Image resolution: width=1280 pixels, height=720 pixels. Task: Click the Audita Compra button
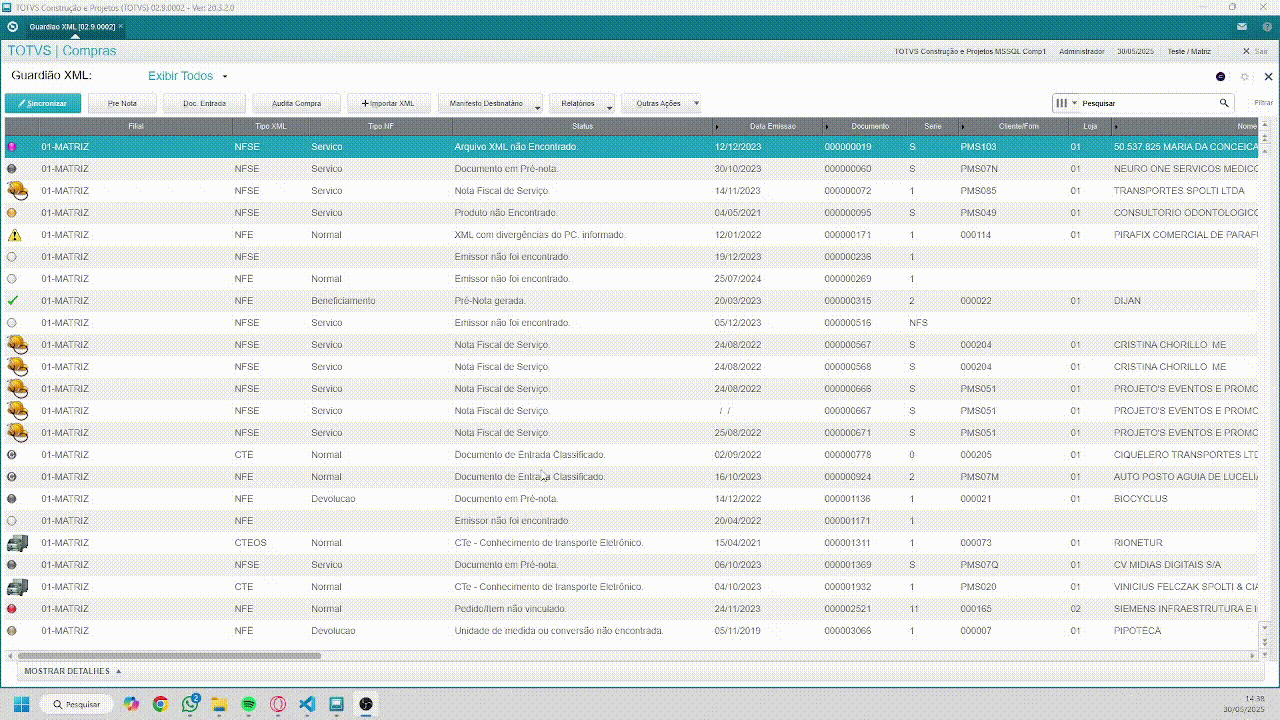(297, 104)
